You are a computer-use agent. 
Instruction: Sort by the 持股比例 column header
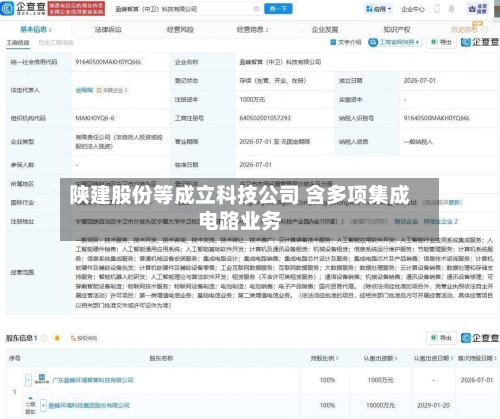coord(324,358)
